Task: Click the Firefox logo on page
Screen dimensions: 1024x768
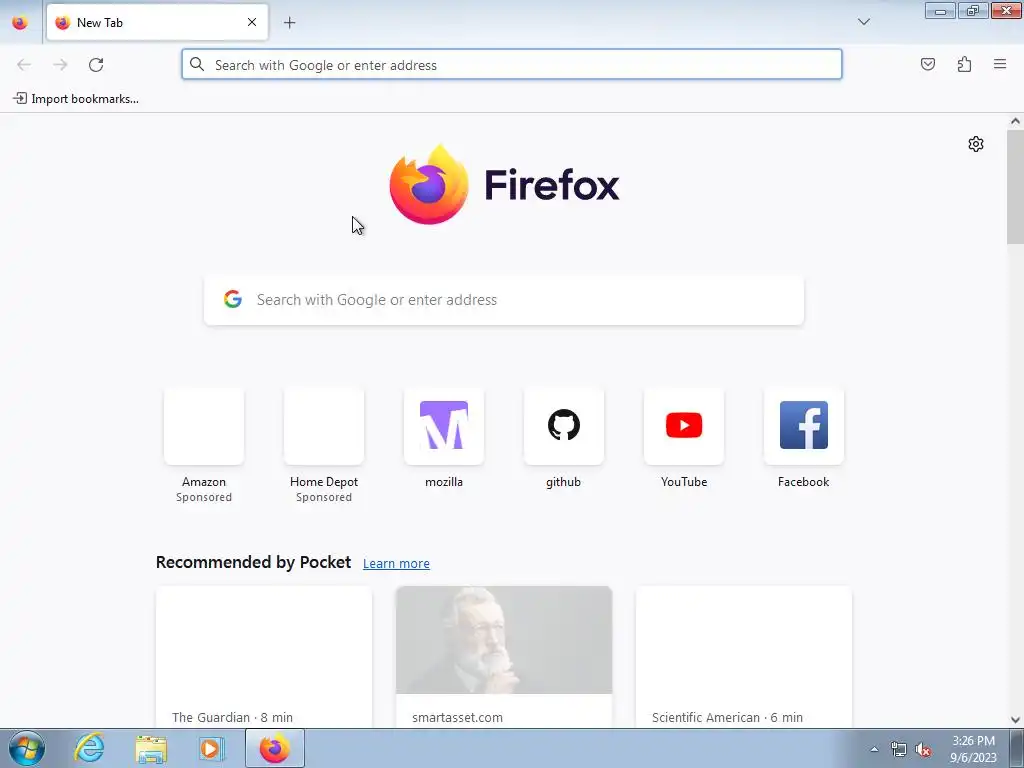Action: point(504,185)
